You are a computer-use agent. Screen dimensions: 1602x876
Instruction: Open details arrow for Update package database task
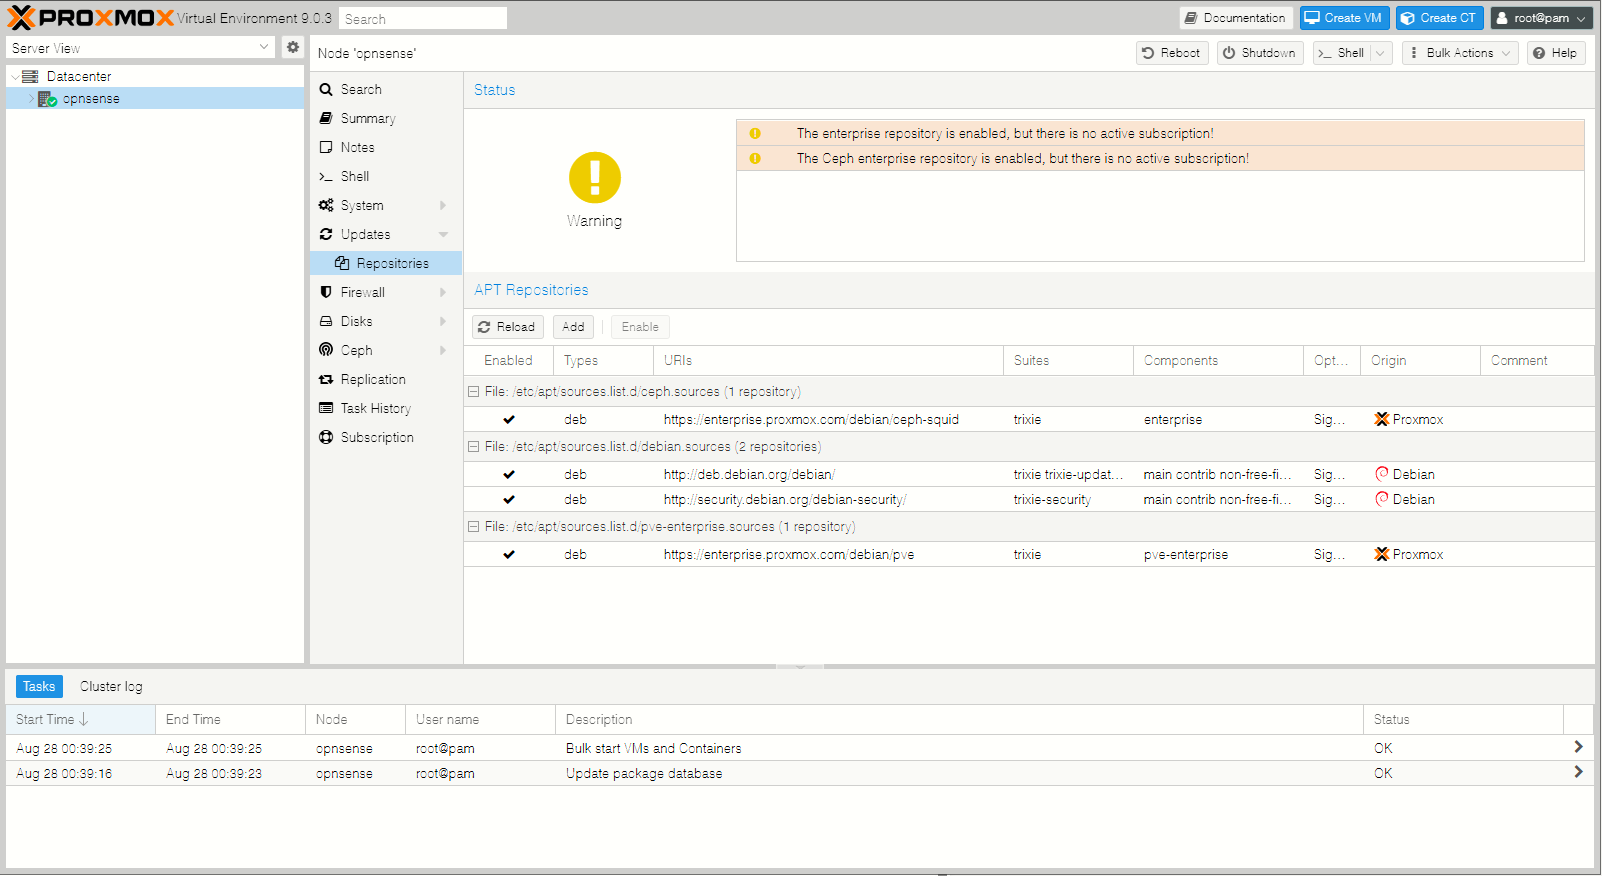[x=1578, y=772]
